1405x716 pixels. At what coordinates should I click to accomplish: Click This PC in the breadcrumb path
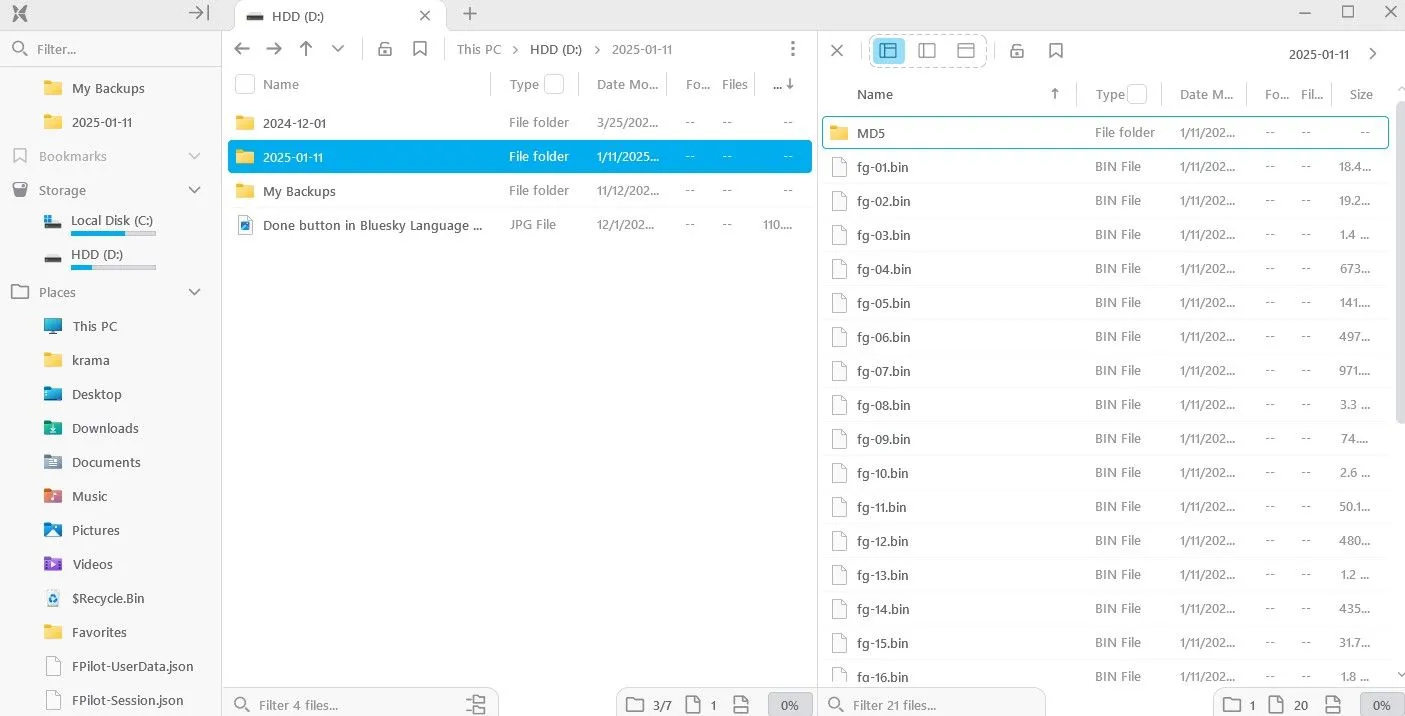479,50
